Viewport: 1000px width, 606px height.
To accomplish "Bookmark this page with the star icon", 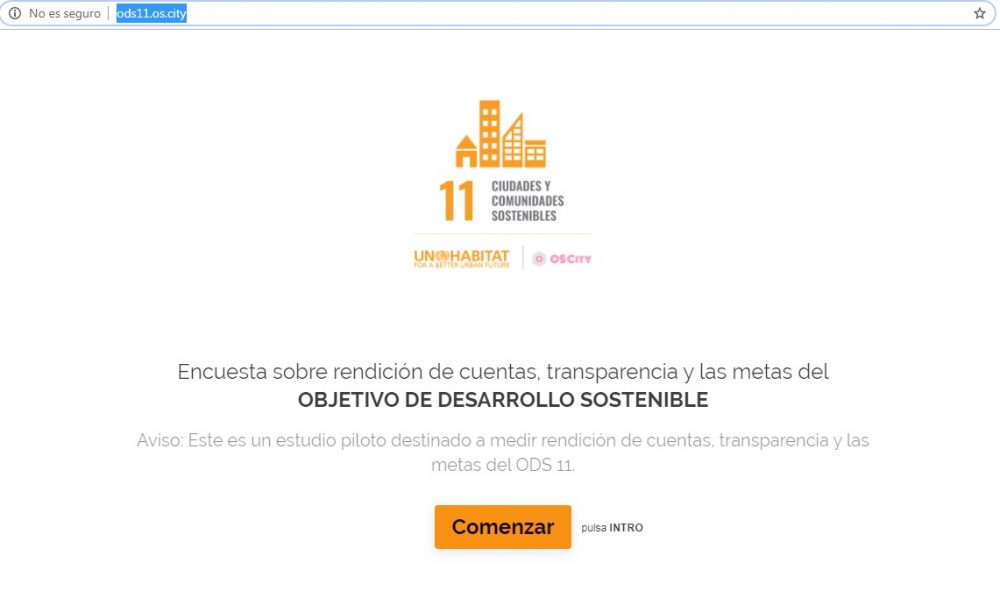I will tap(979, 14).
